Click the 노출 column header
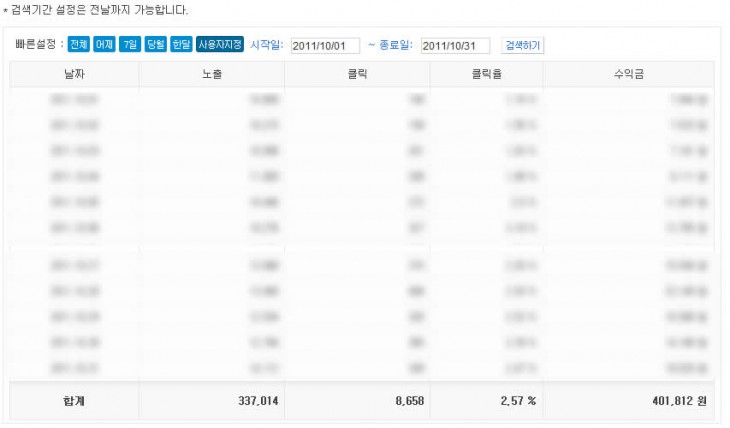Viewport: 730px width, 428px height. point(211,74)
